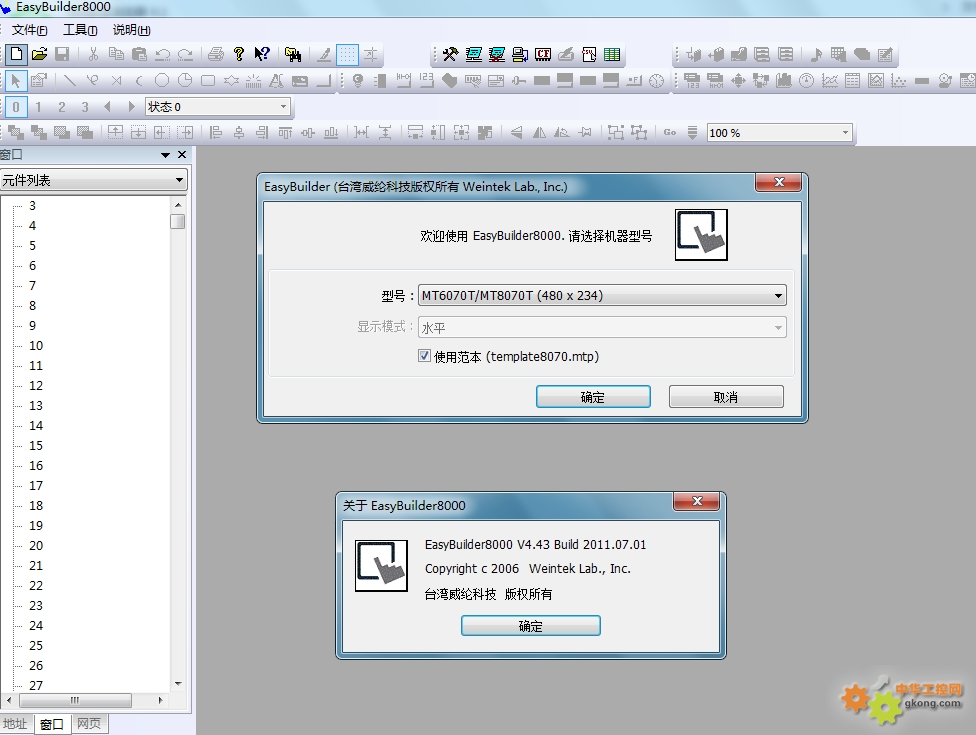Click the Save diskette icon
Image resolution: width=976 pixels, height=735 pixels.
(62, 54)
